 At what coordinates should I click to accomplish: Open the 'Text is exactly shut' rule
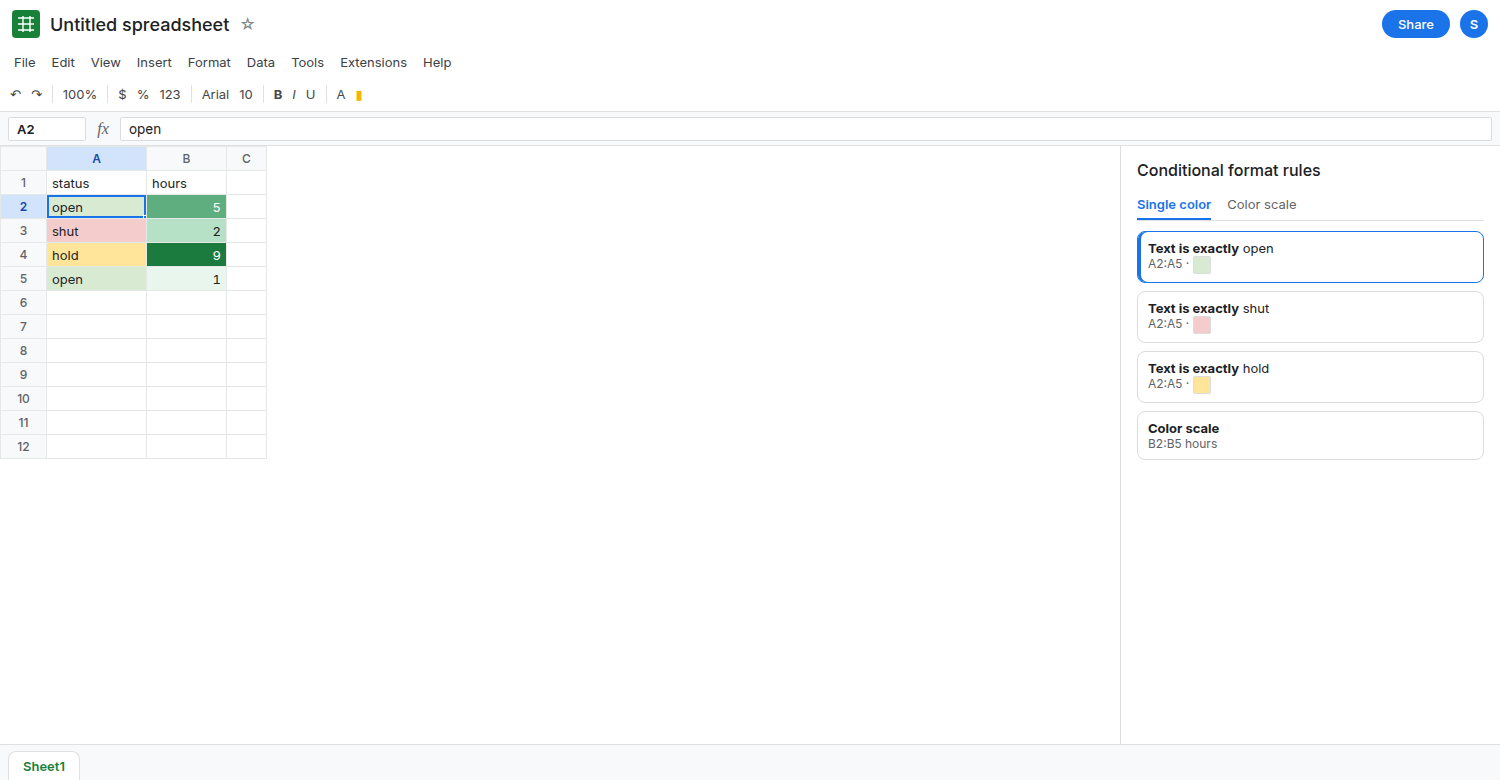(x=1310, y=317)
